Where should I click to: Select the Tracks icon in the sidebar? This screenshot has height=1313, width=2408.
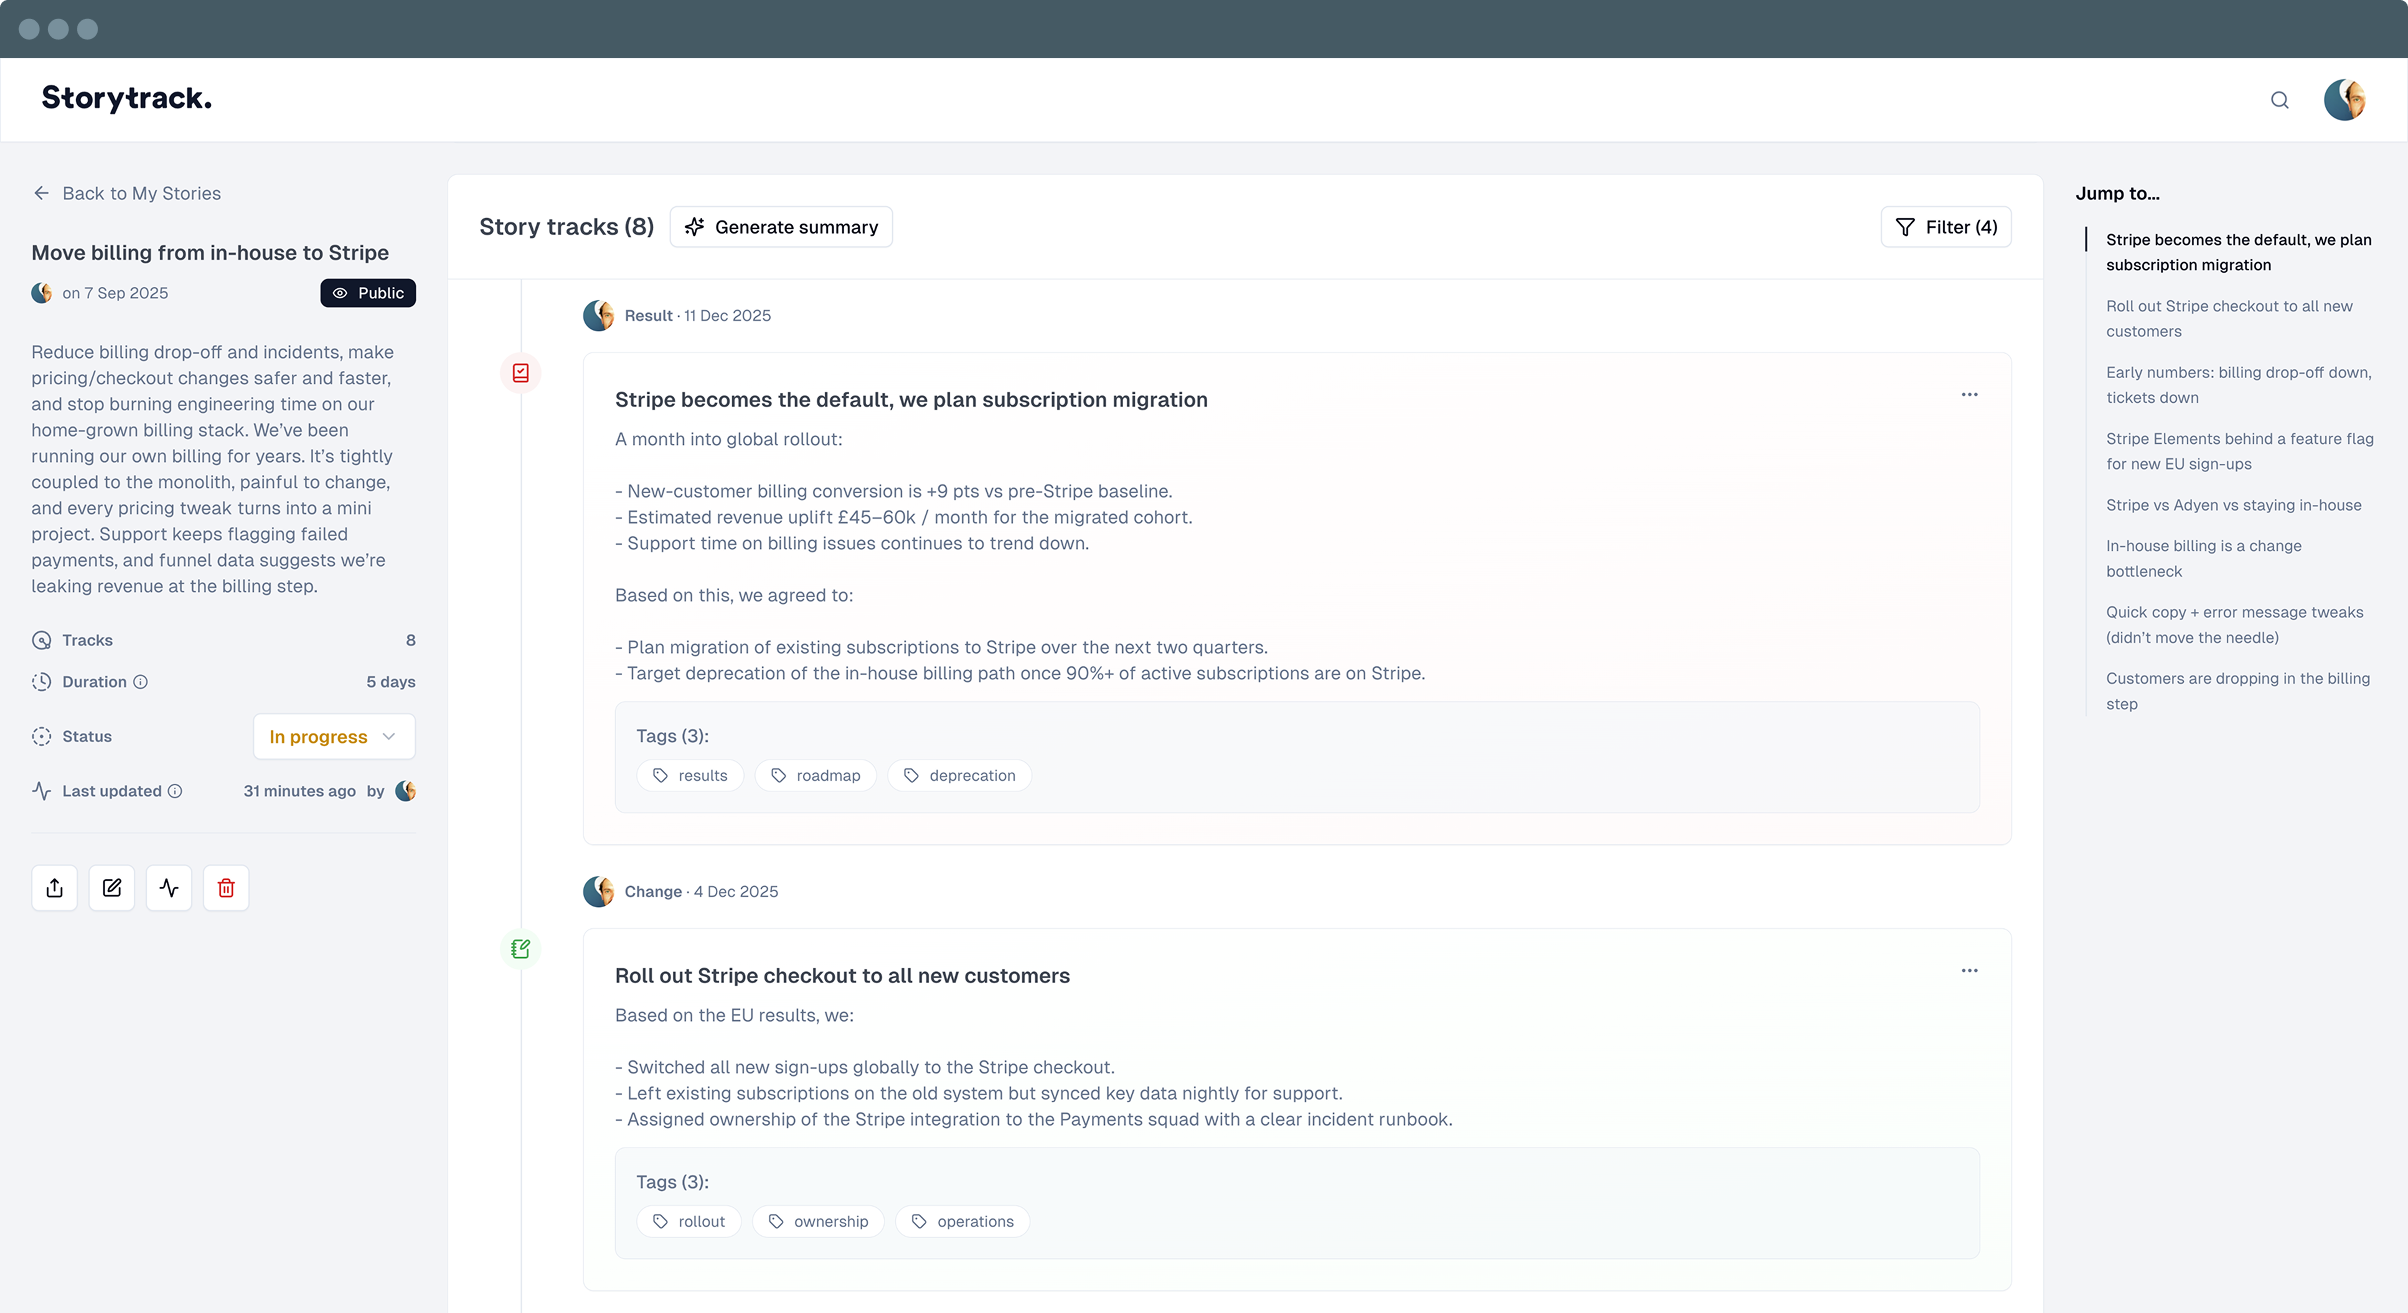point(41,640)
